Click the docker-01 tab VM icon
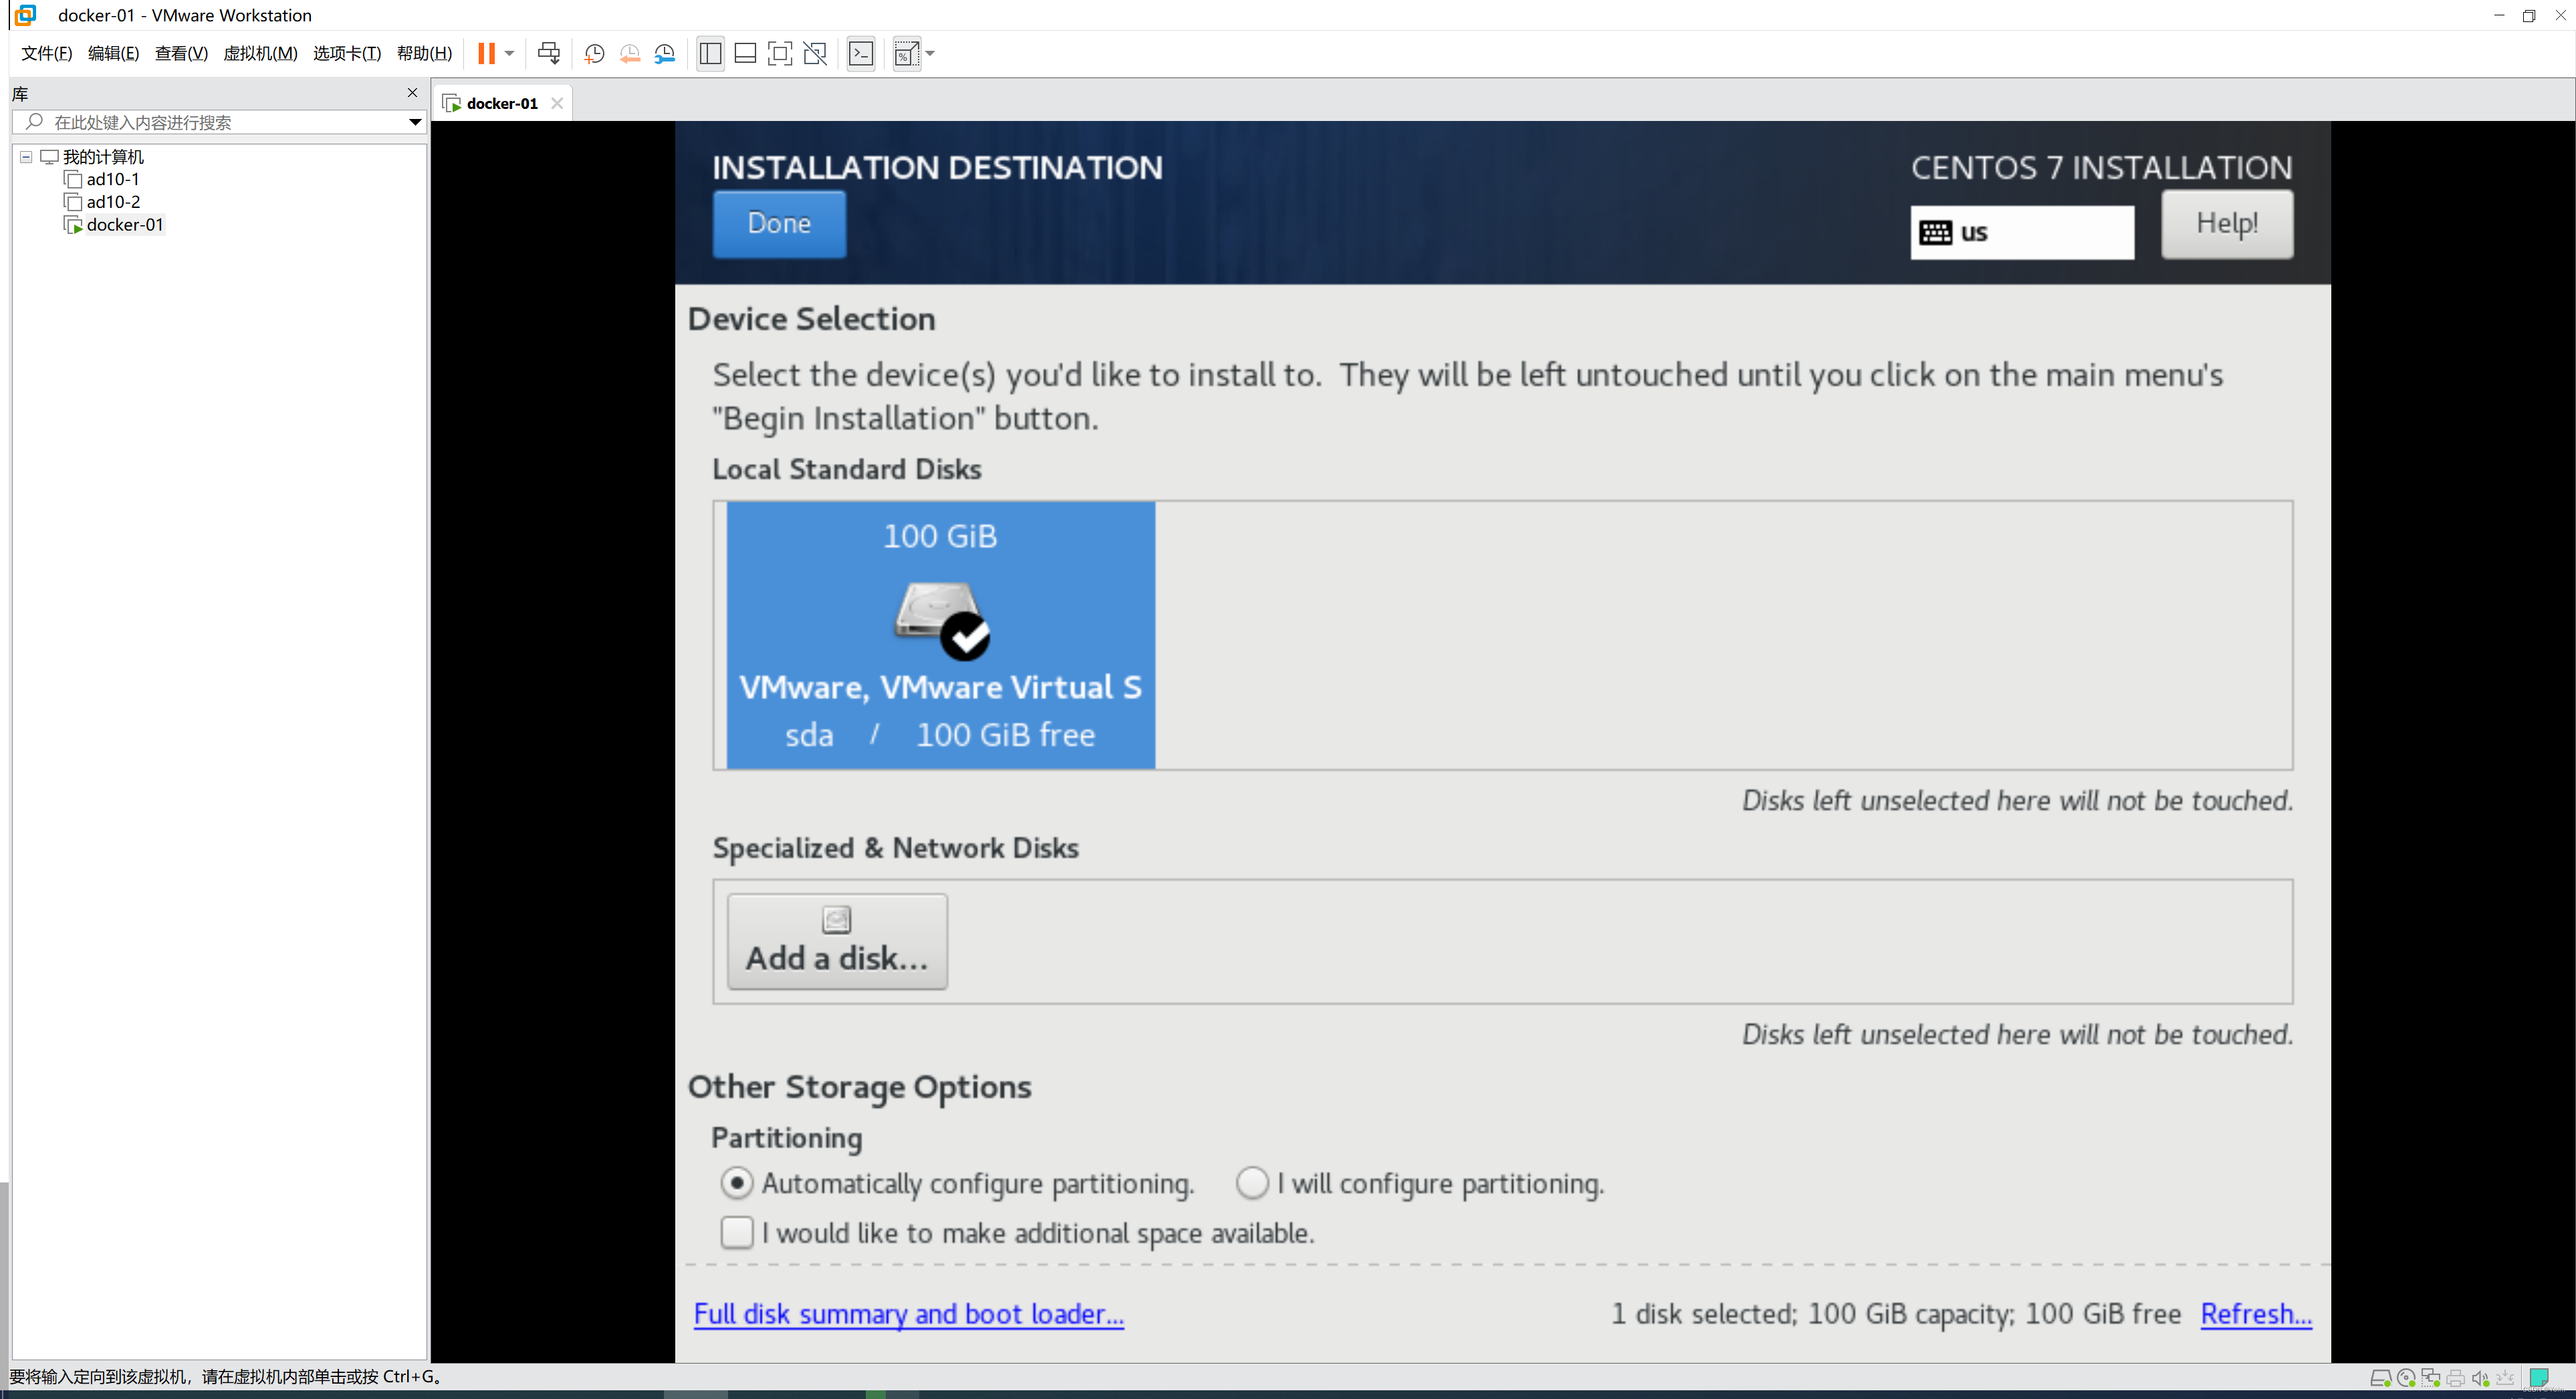The height and width of the screenshot is (1399, 2576). 452,103
